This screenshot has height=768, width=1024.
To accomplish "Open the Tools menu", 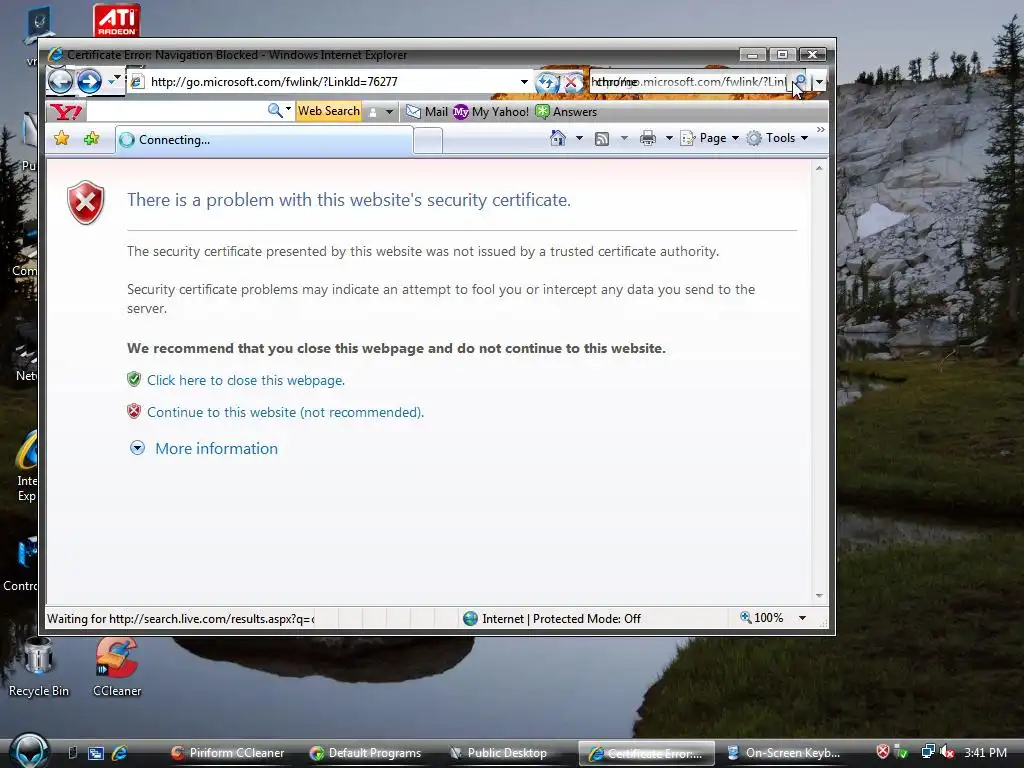I will (x=777, y=138).
